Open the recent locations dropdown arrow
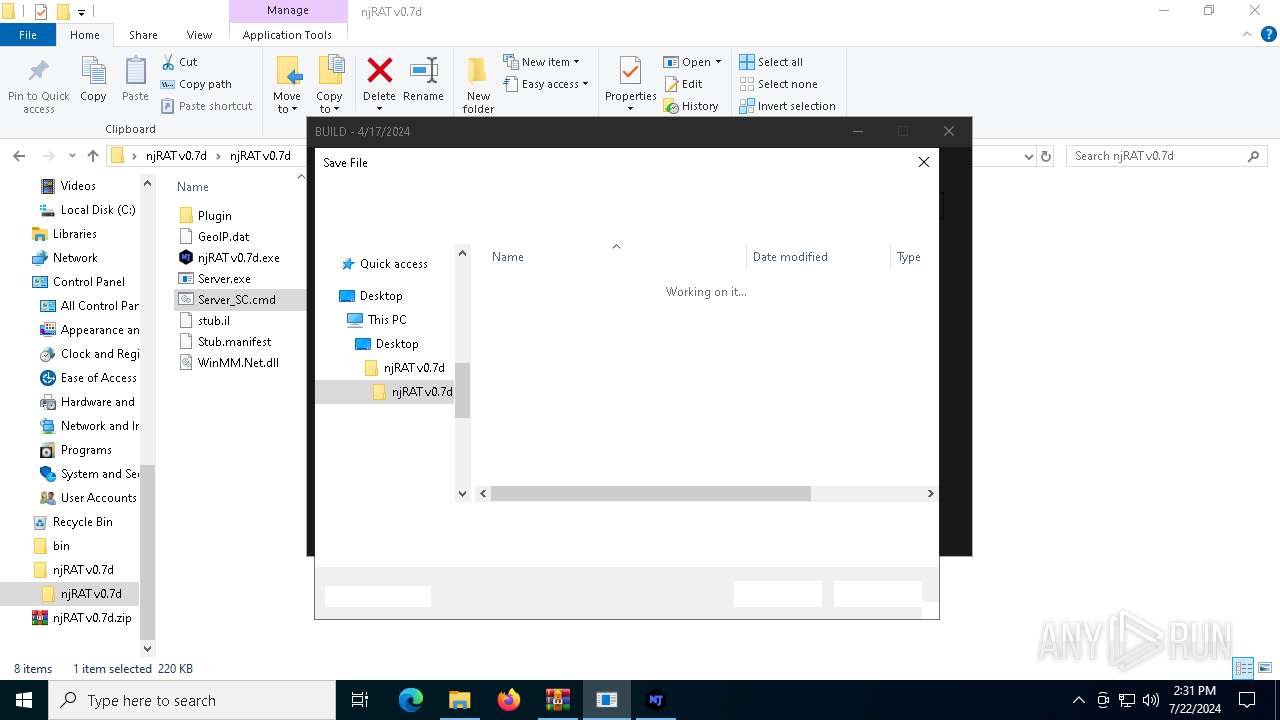The image size is (1280, 720). (x=72, y=156)
